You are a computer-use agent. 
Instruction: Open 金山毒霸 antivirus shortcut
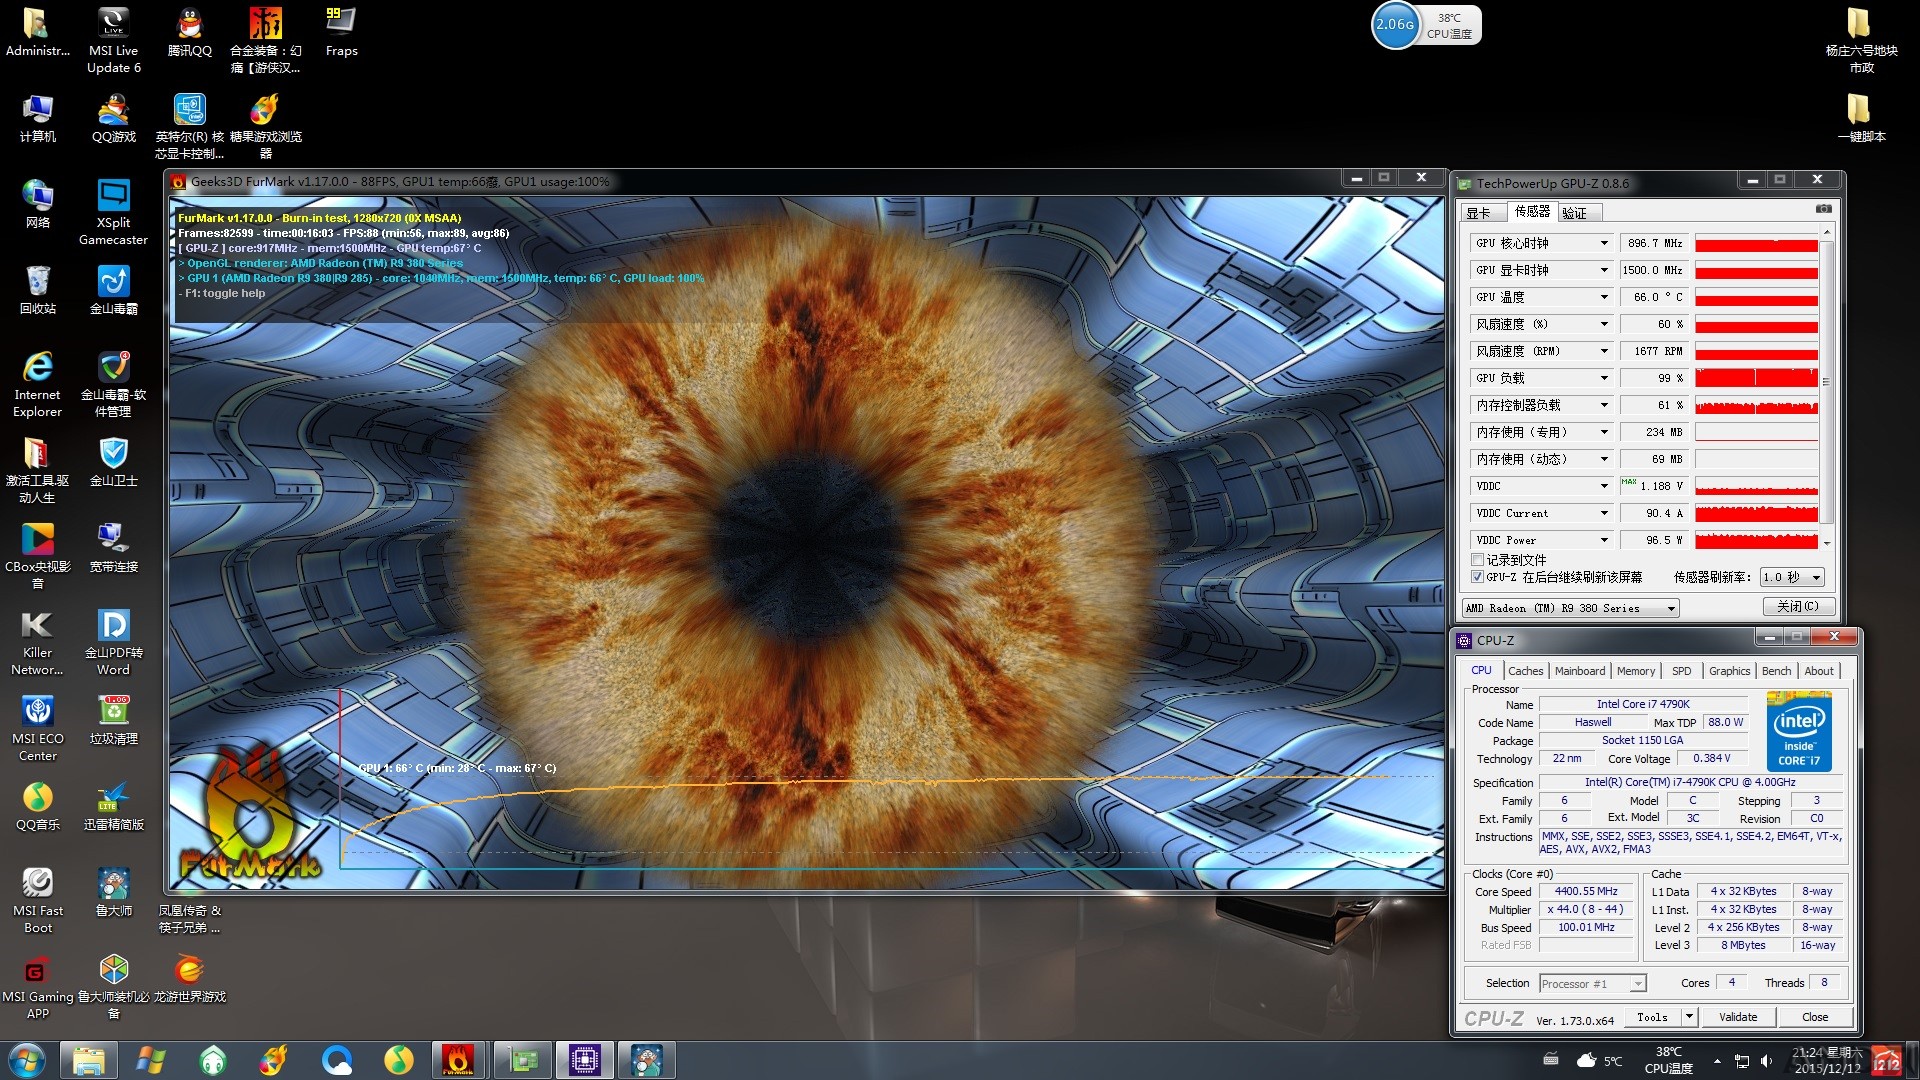(x=113, y=291)
